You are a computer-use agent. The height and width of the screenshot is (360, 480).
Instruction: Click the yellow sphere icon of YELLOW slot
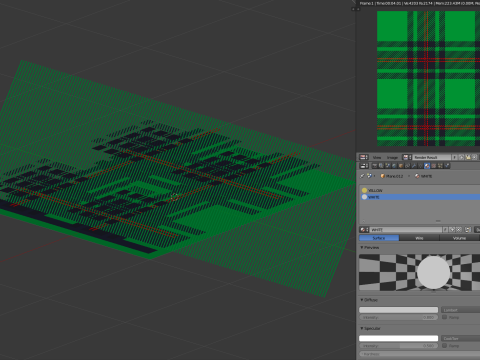click(x=364, y=190)
